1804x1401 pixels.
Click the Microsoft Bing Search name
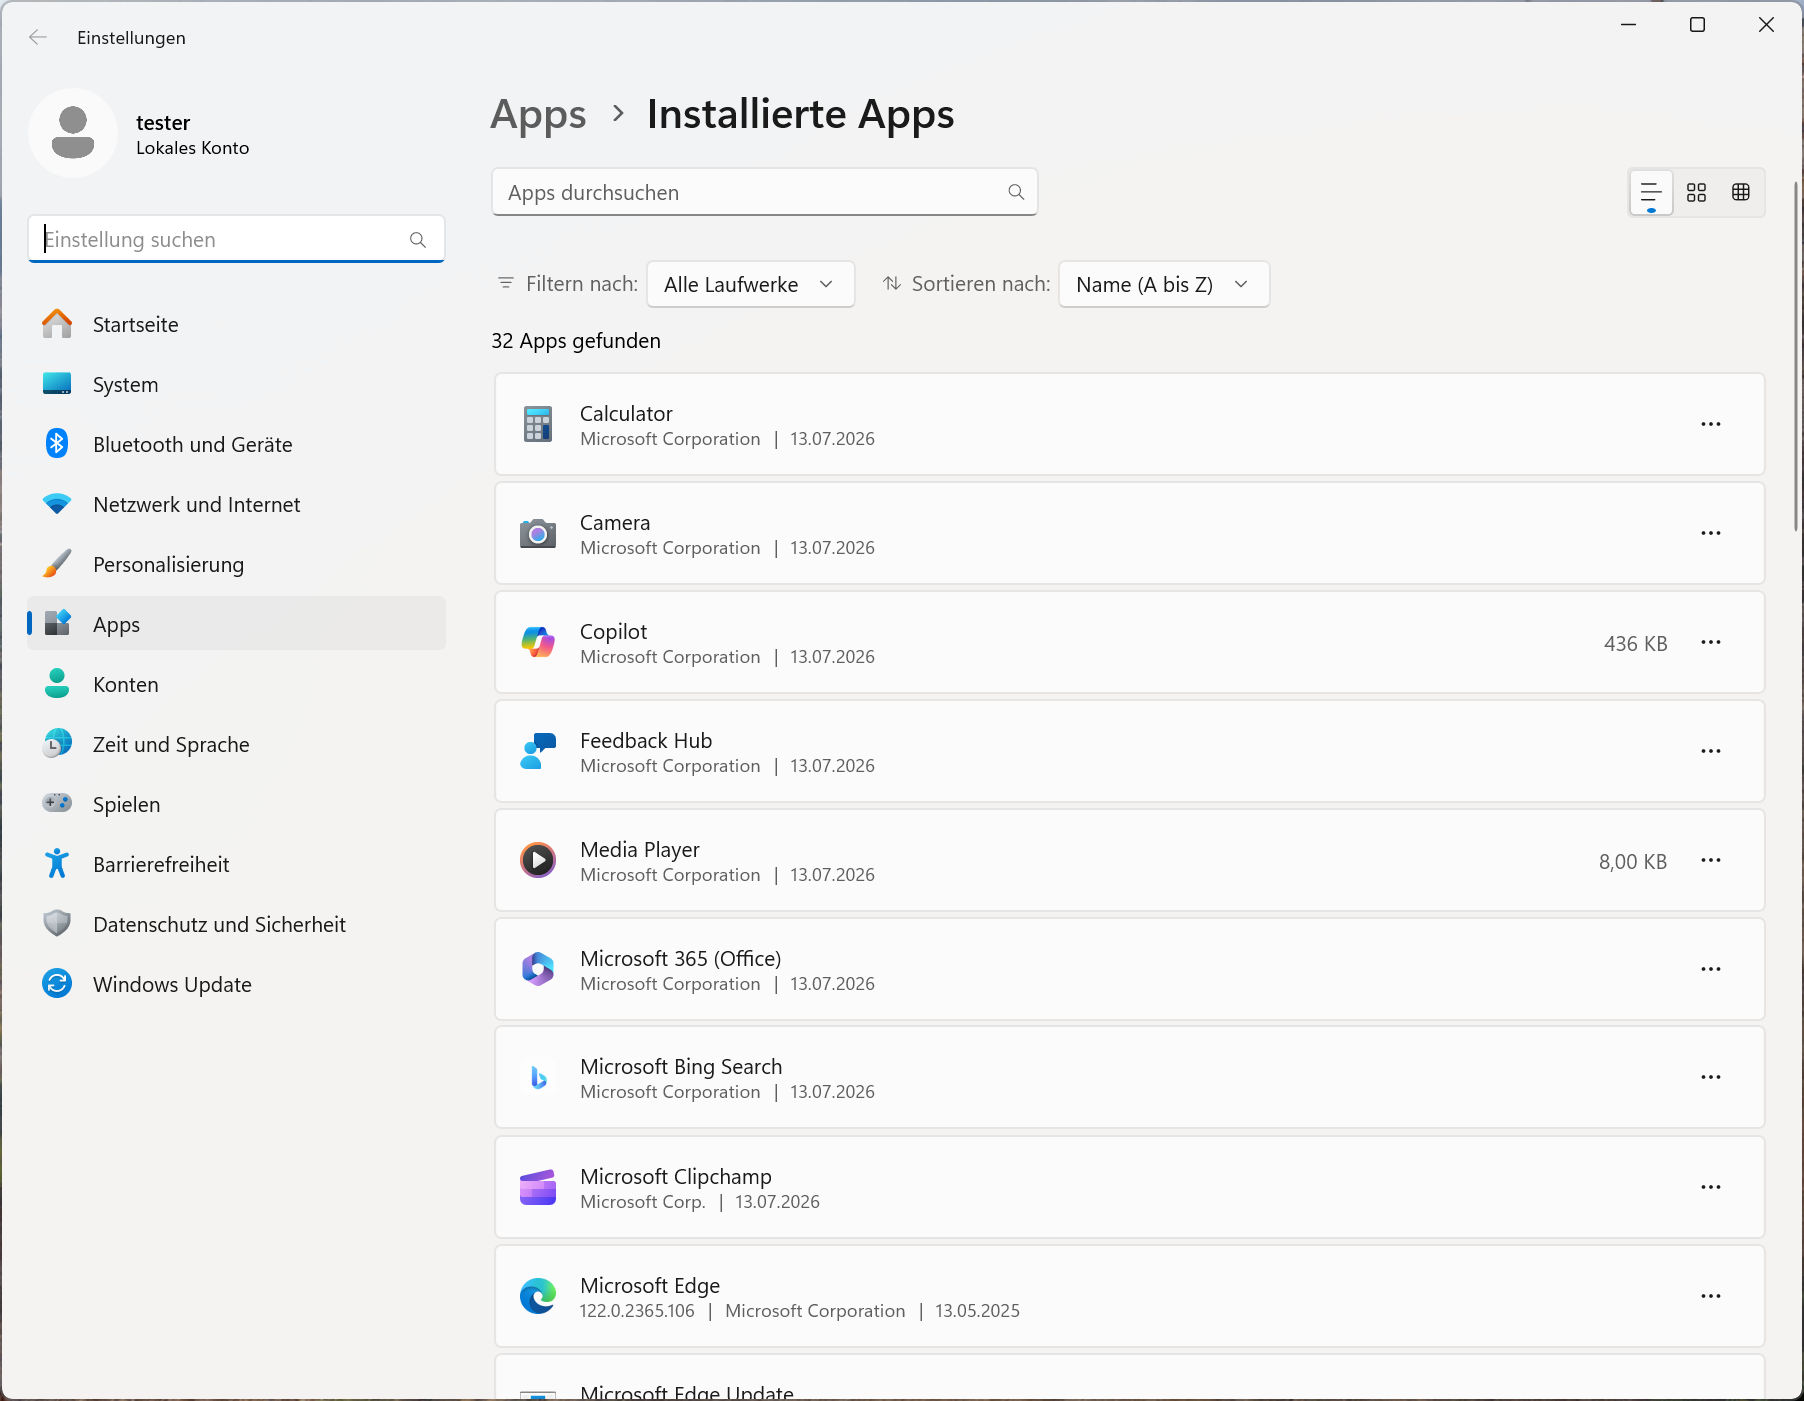681,1066
